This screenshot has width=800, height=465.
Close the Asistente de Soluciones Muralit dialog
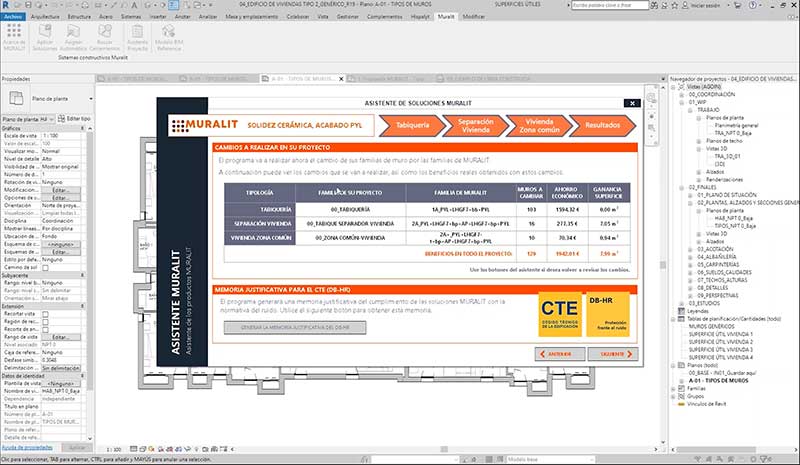632,103
